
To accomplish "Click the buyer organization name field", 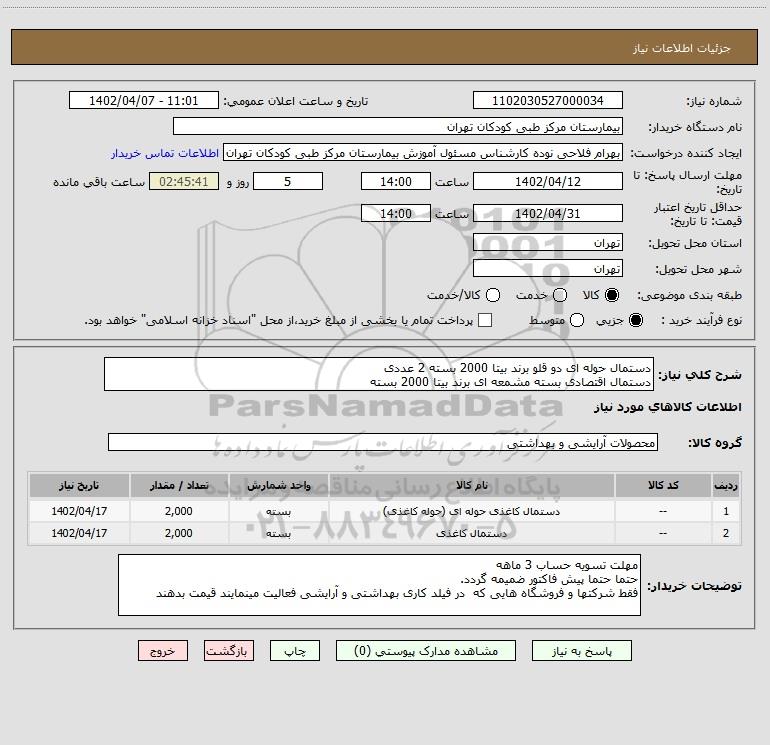I will tap(398, 126).
